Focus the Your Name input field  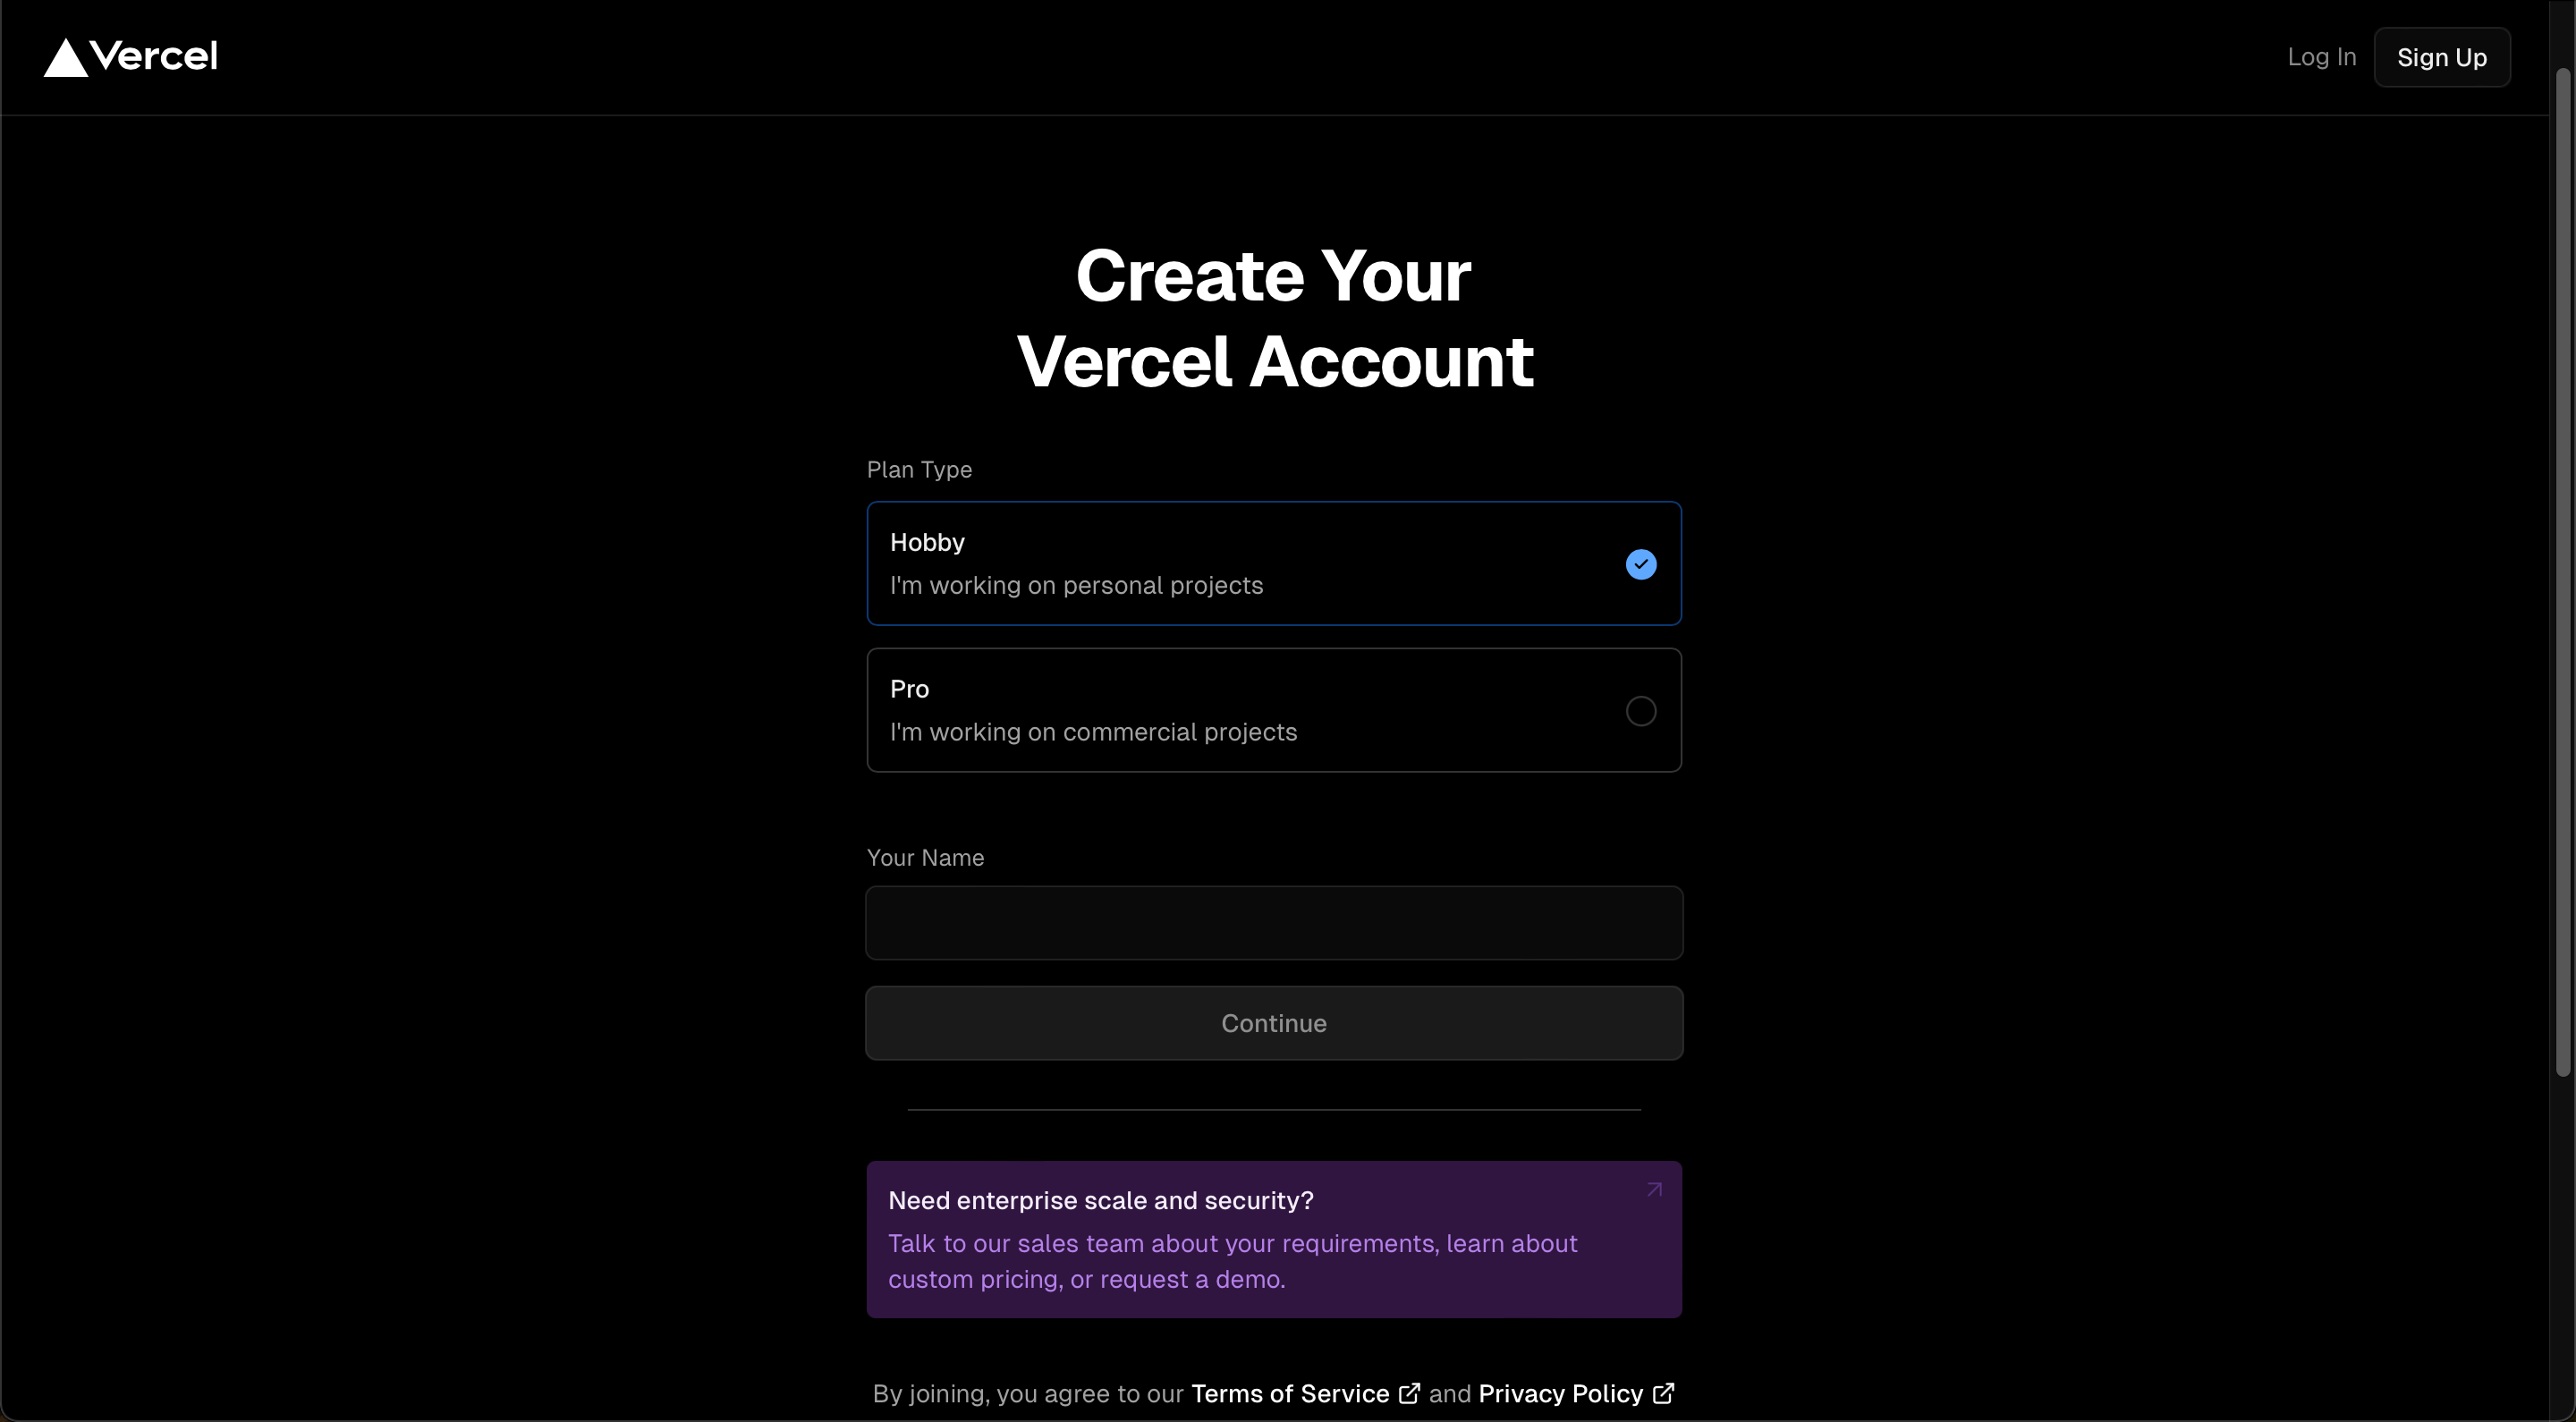click(x=1274, y=922)
